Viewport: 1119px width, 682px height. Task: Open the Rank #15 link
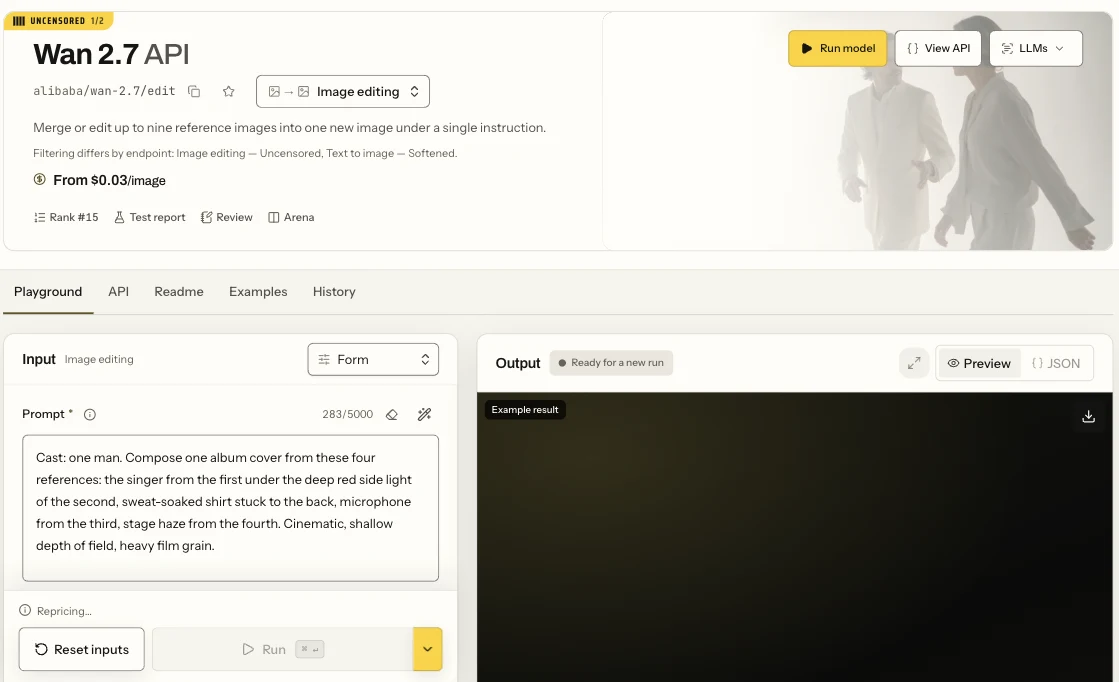coord(66,218)
